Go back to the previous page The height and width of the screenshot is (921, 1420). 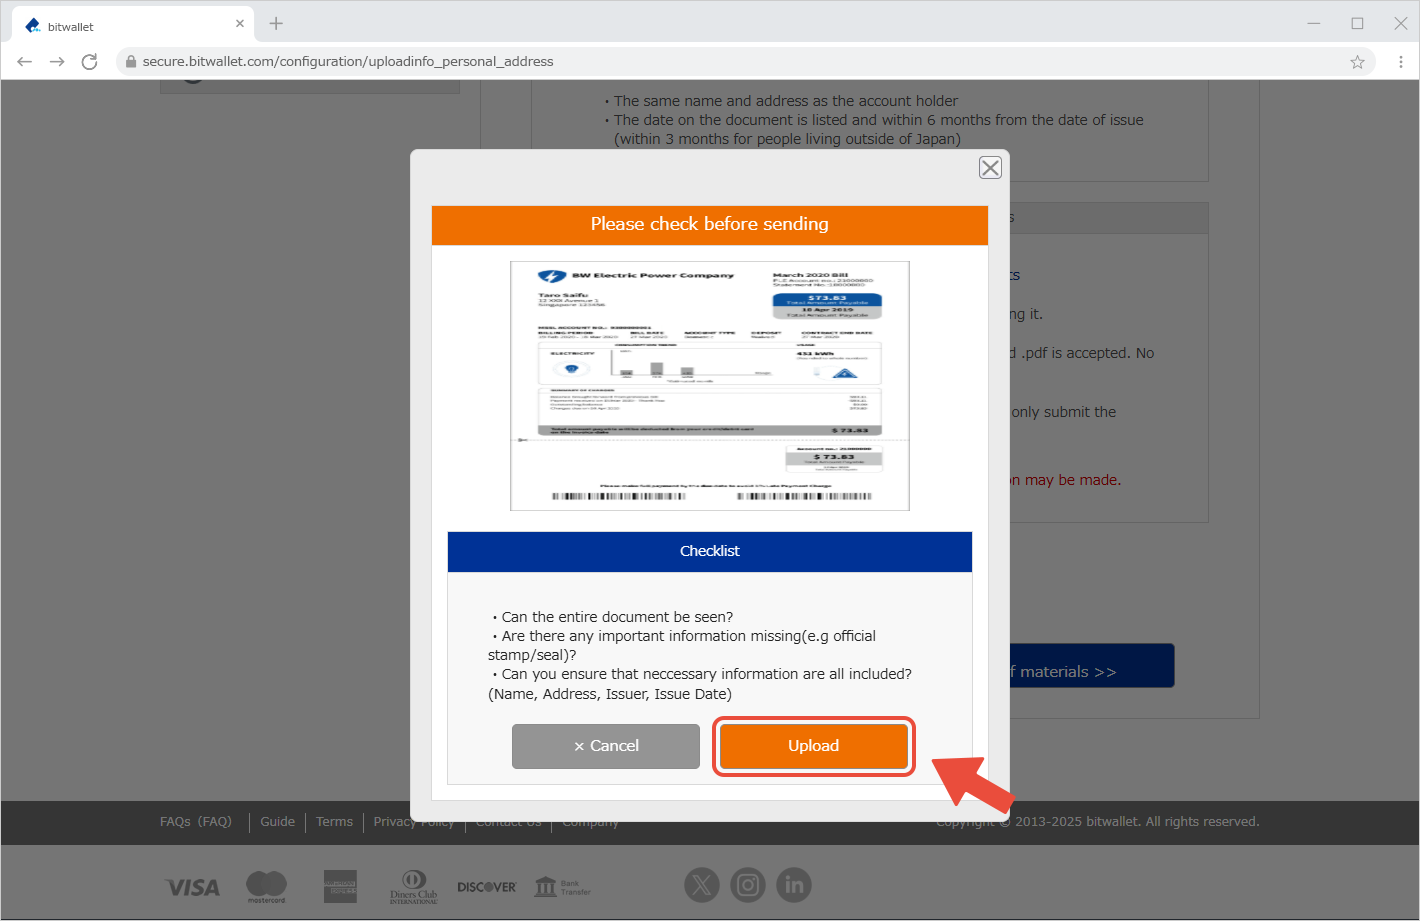[x=25, y=62]
